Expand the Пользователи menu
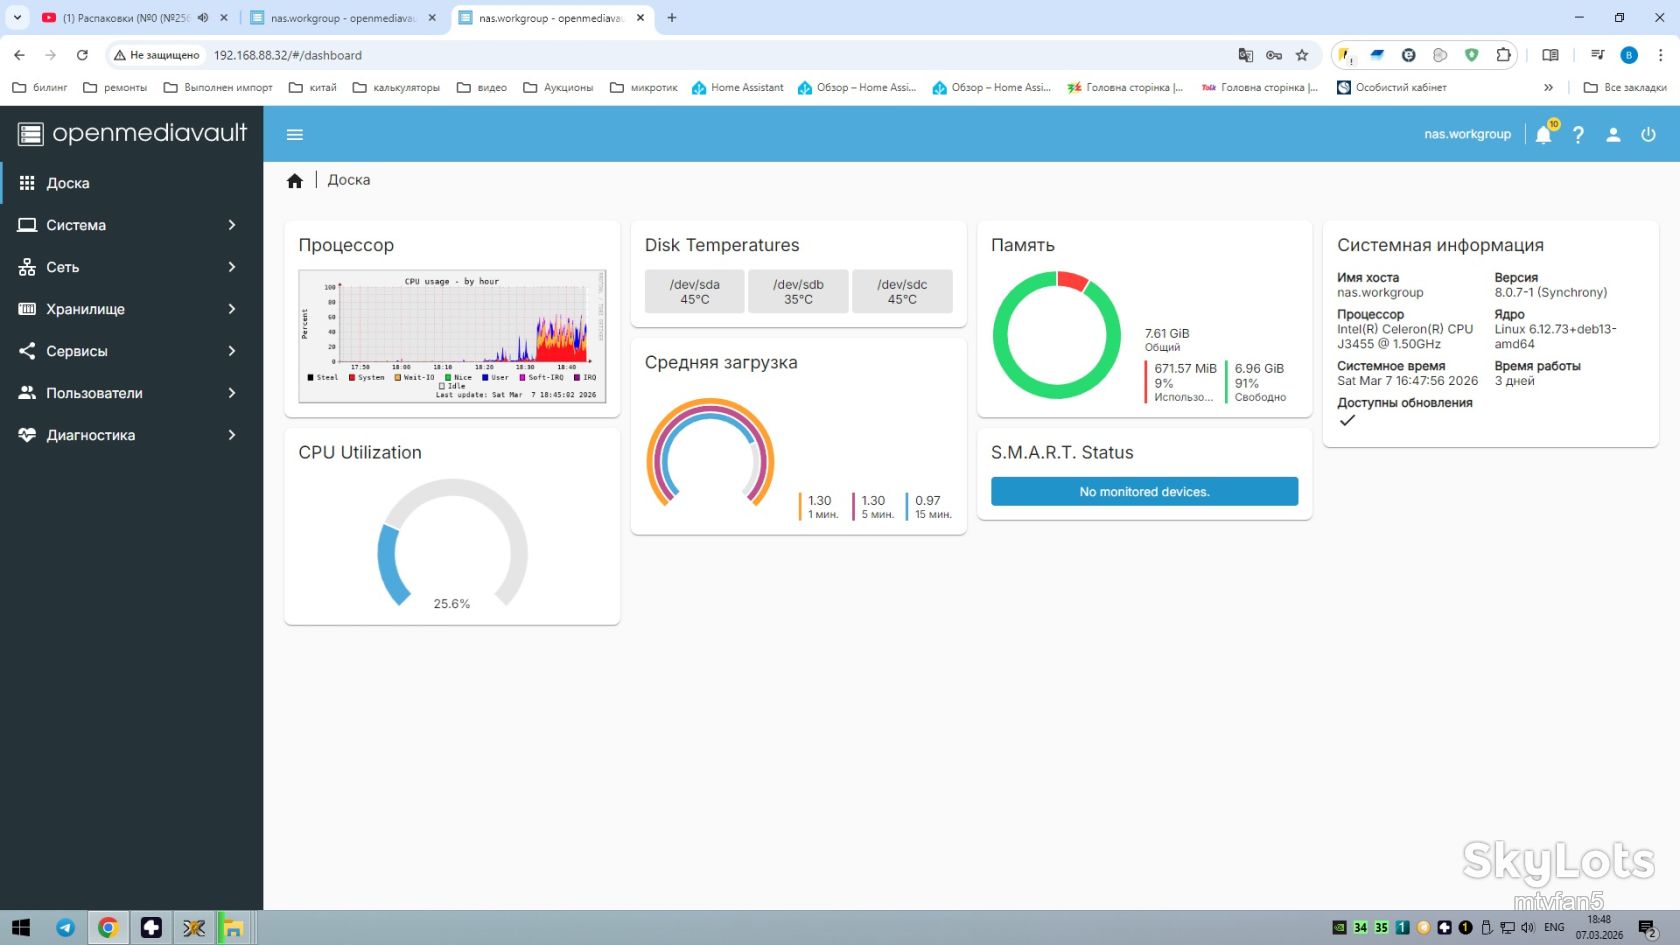Image resolution: width=1680 pixels, height=945 pixels. click(131, 393)
